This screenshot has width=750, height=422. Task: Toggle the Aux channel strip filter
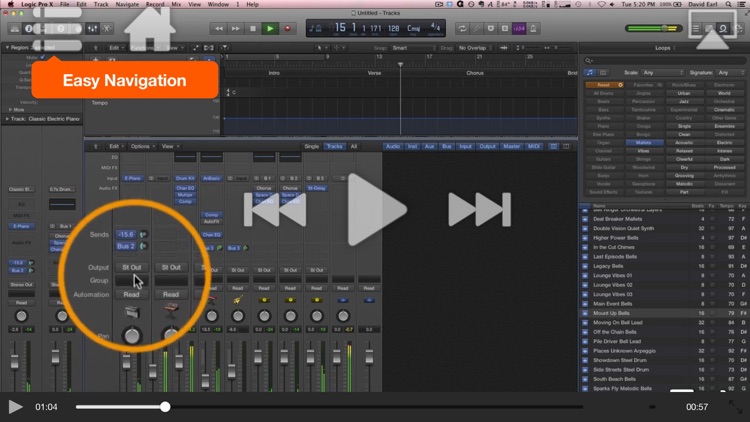tap(429, 146)
